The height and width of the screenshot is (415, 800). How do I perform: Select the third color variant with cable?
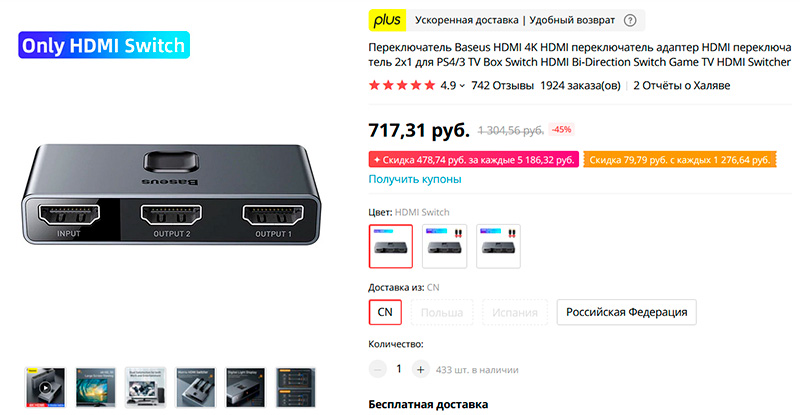click(498, 246)
